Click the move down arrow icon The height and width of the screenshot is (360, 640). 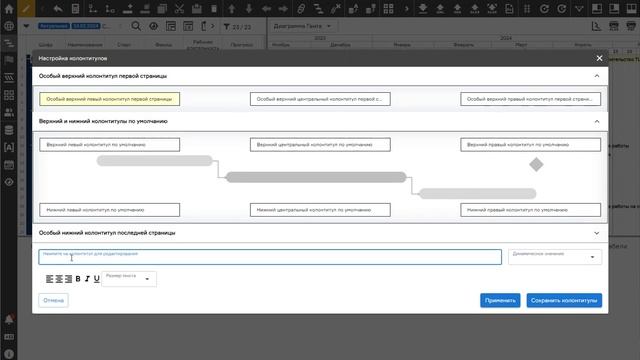pyautogui.click(x=249, y=9)
